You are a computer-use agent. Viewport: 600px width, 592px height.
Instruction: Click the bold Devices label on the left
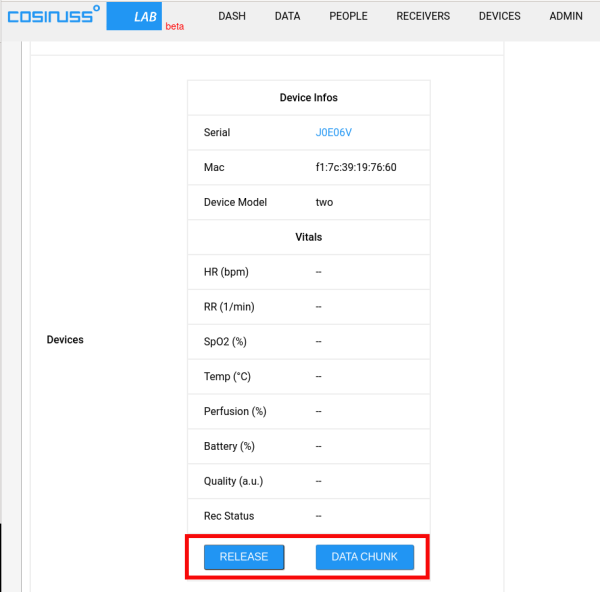click(x=65, y=340)
